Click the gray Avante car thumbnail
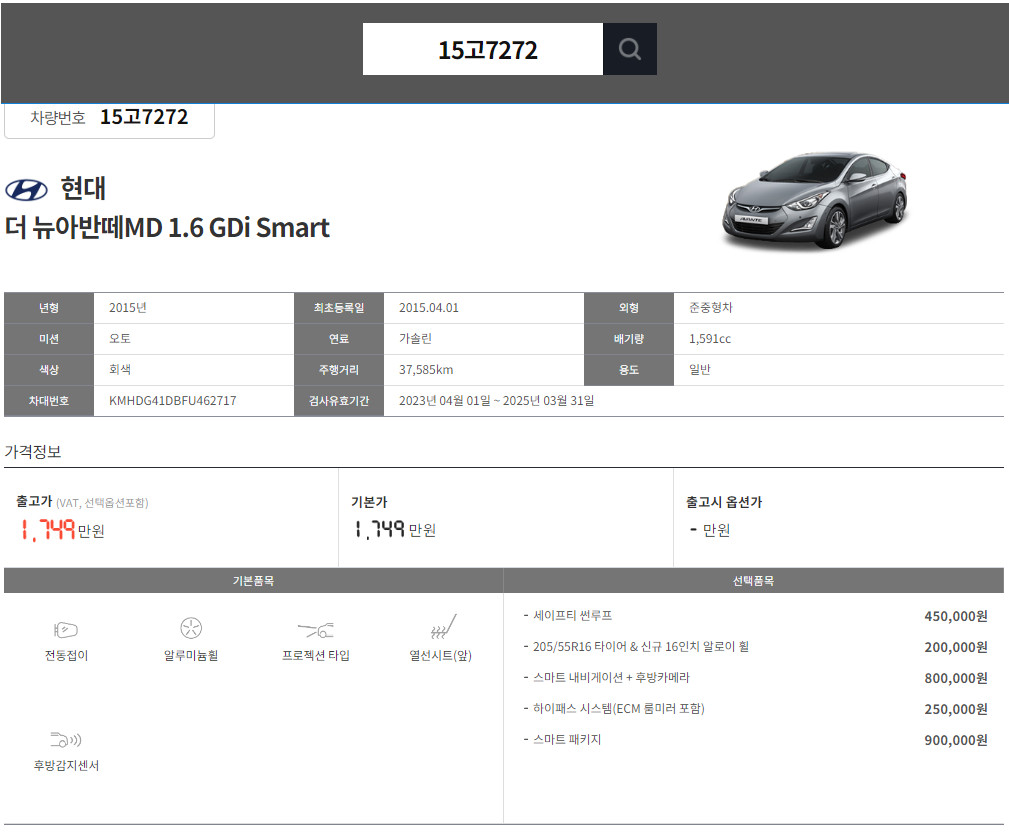 click(815, 200)
